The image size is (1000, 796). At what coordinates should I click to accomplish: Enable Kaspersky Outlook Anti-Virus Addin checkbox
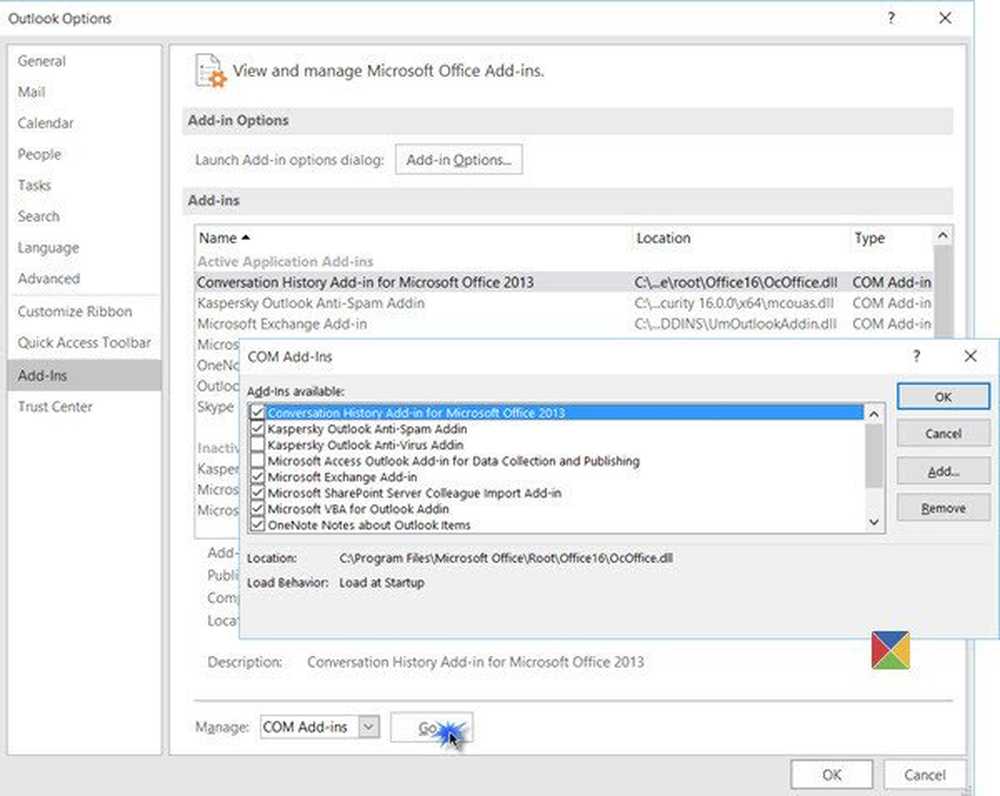tap(258, 445)
